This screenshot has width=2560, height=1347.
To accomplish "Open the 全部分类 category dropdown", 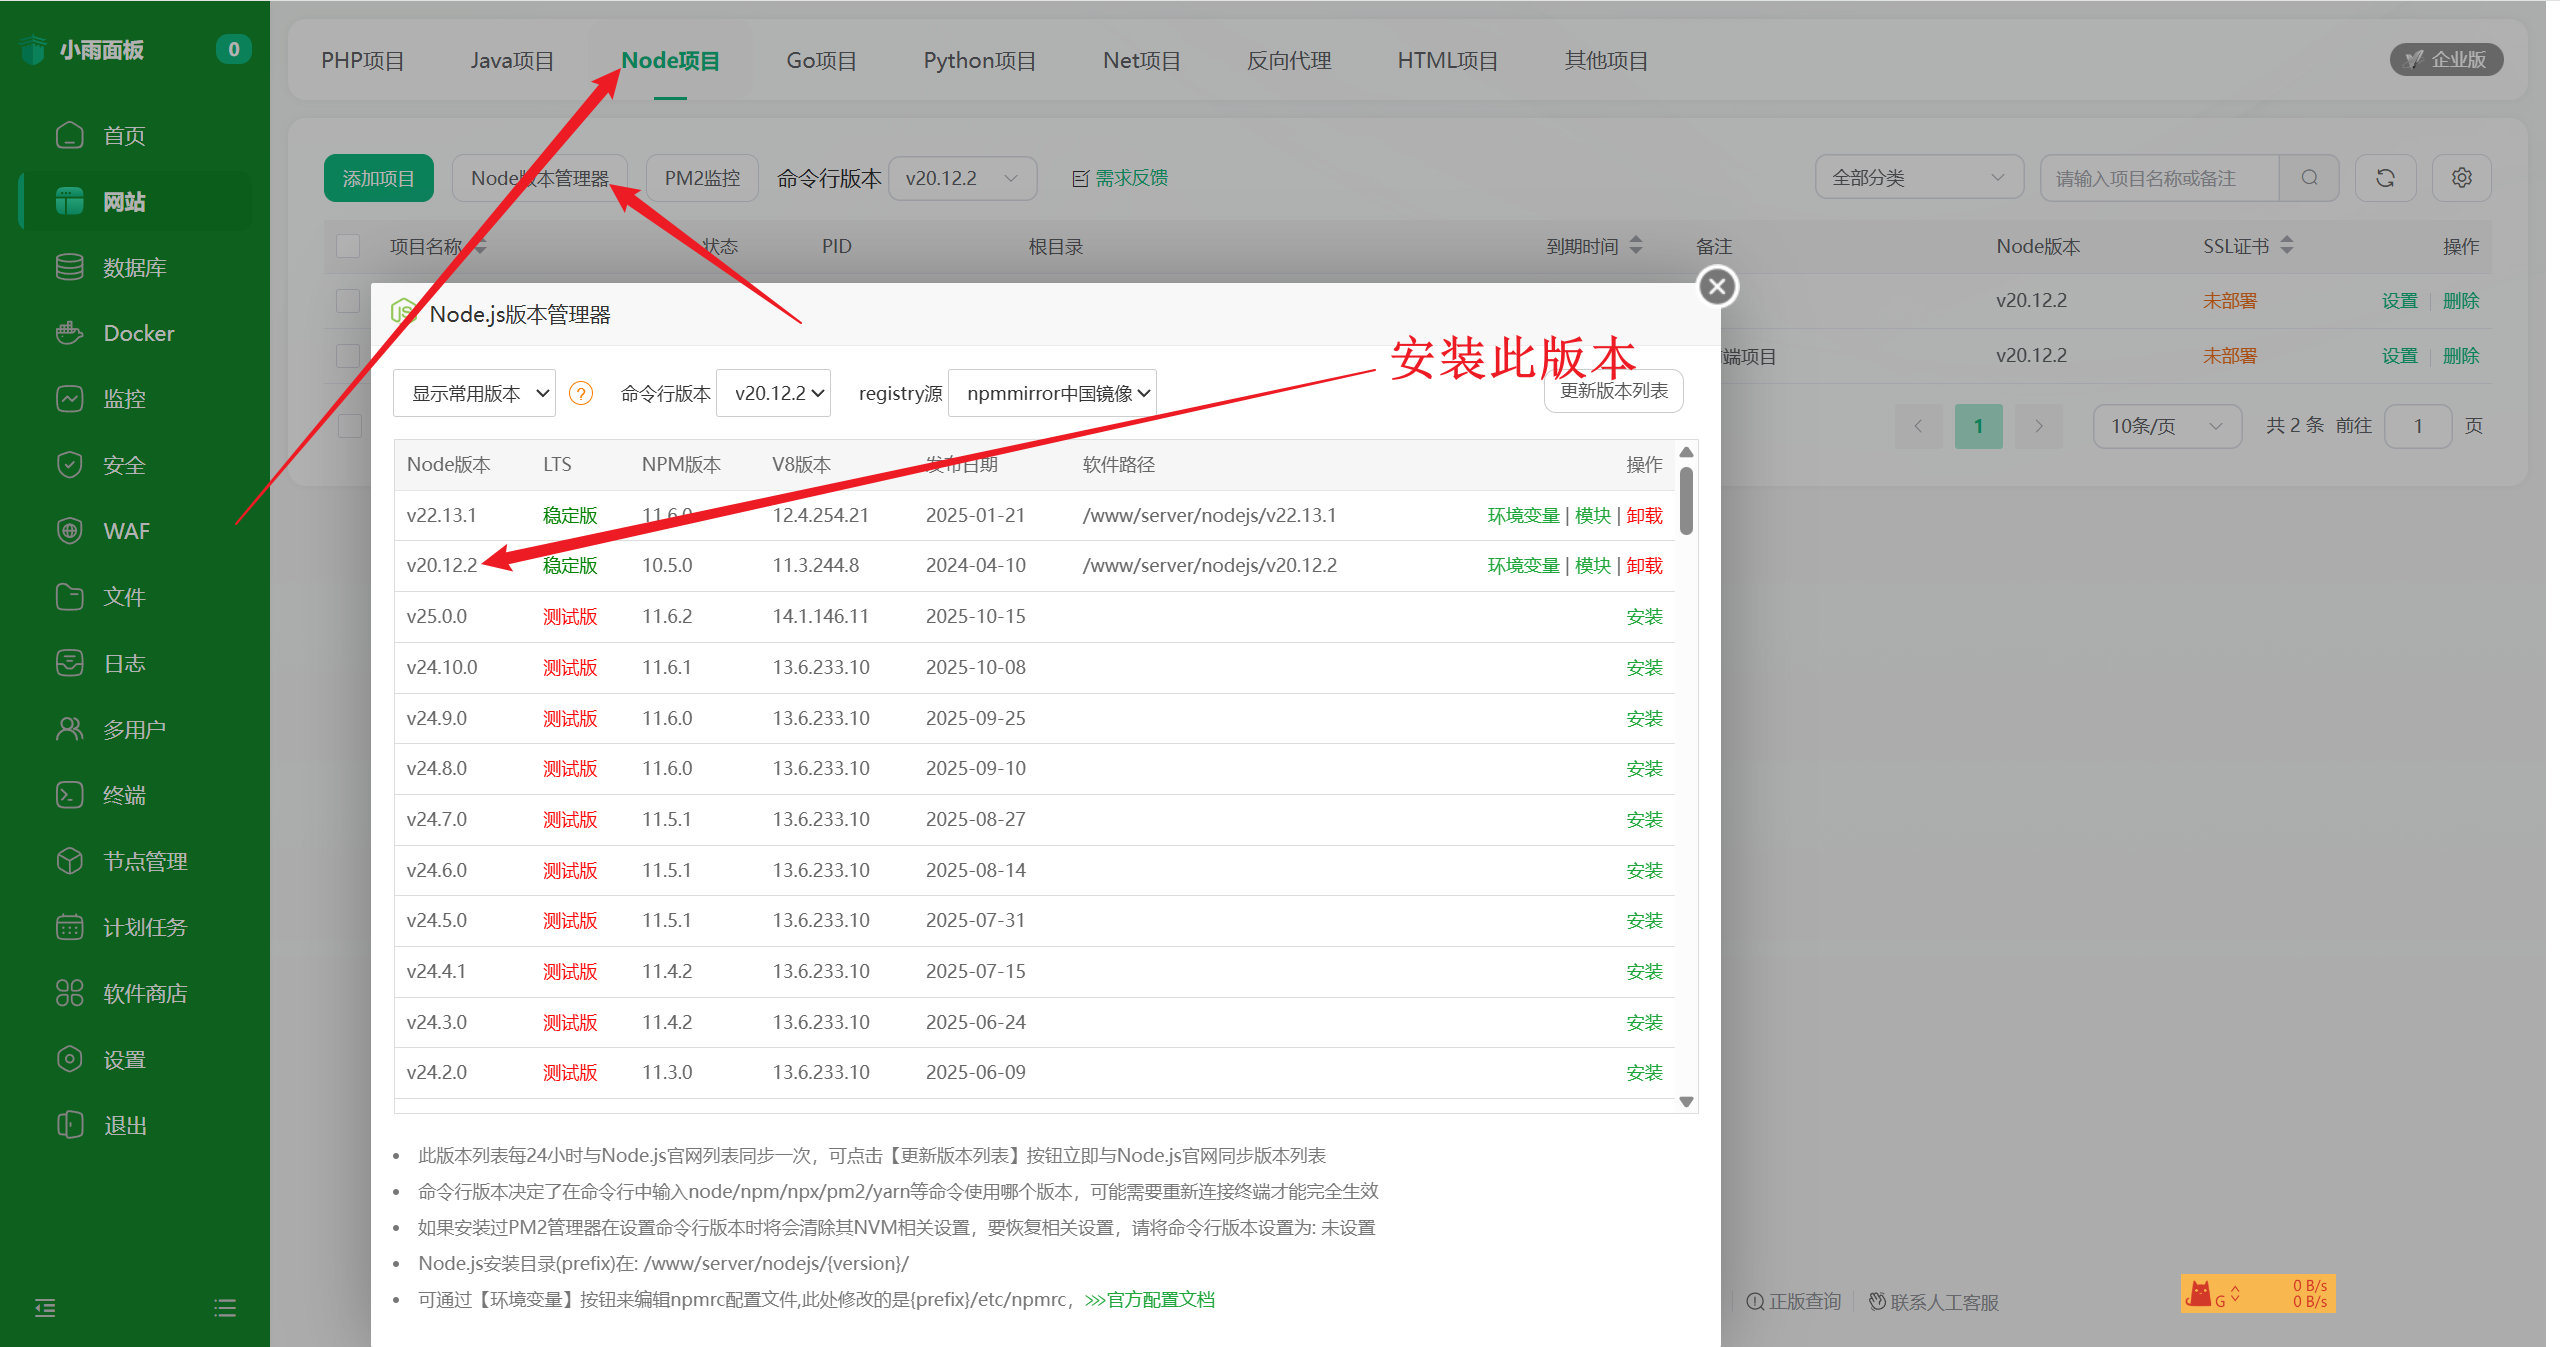I will click(x=1918, y=178).
